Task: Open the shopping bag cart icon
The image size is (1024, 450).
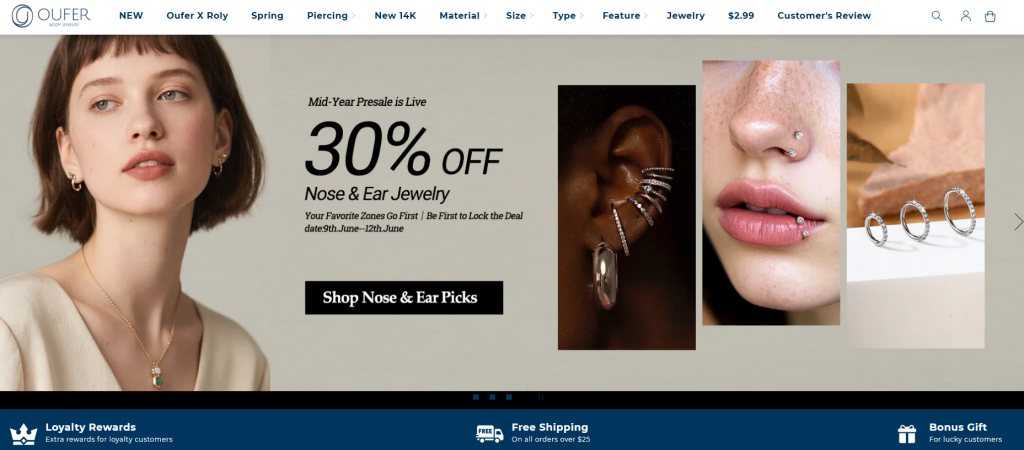Action: 990,16
